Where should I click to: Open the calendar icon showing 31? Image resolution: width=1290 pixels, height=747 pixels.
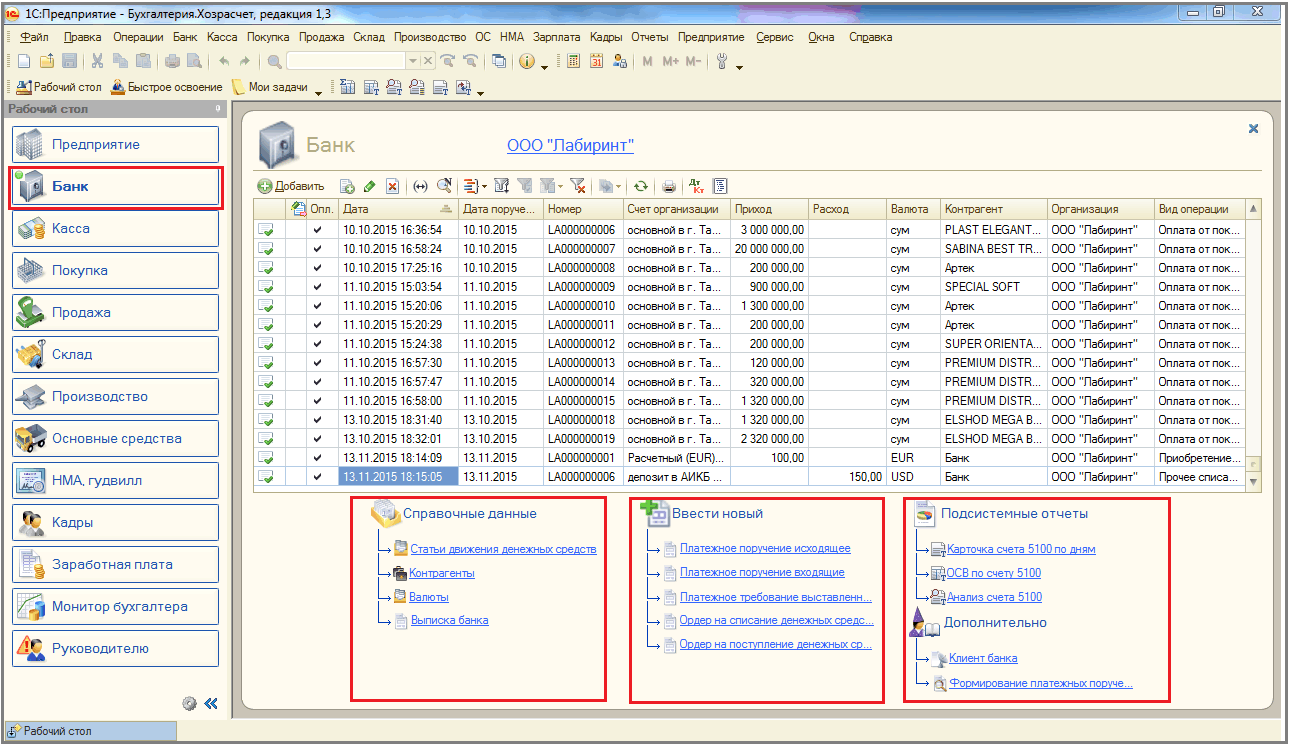pyautogui.click(x=597, y=61)
